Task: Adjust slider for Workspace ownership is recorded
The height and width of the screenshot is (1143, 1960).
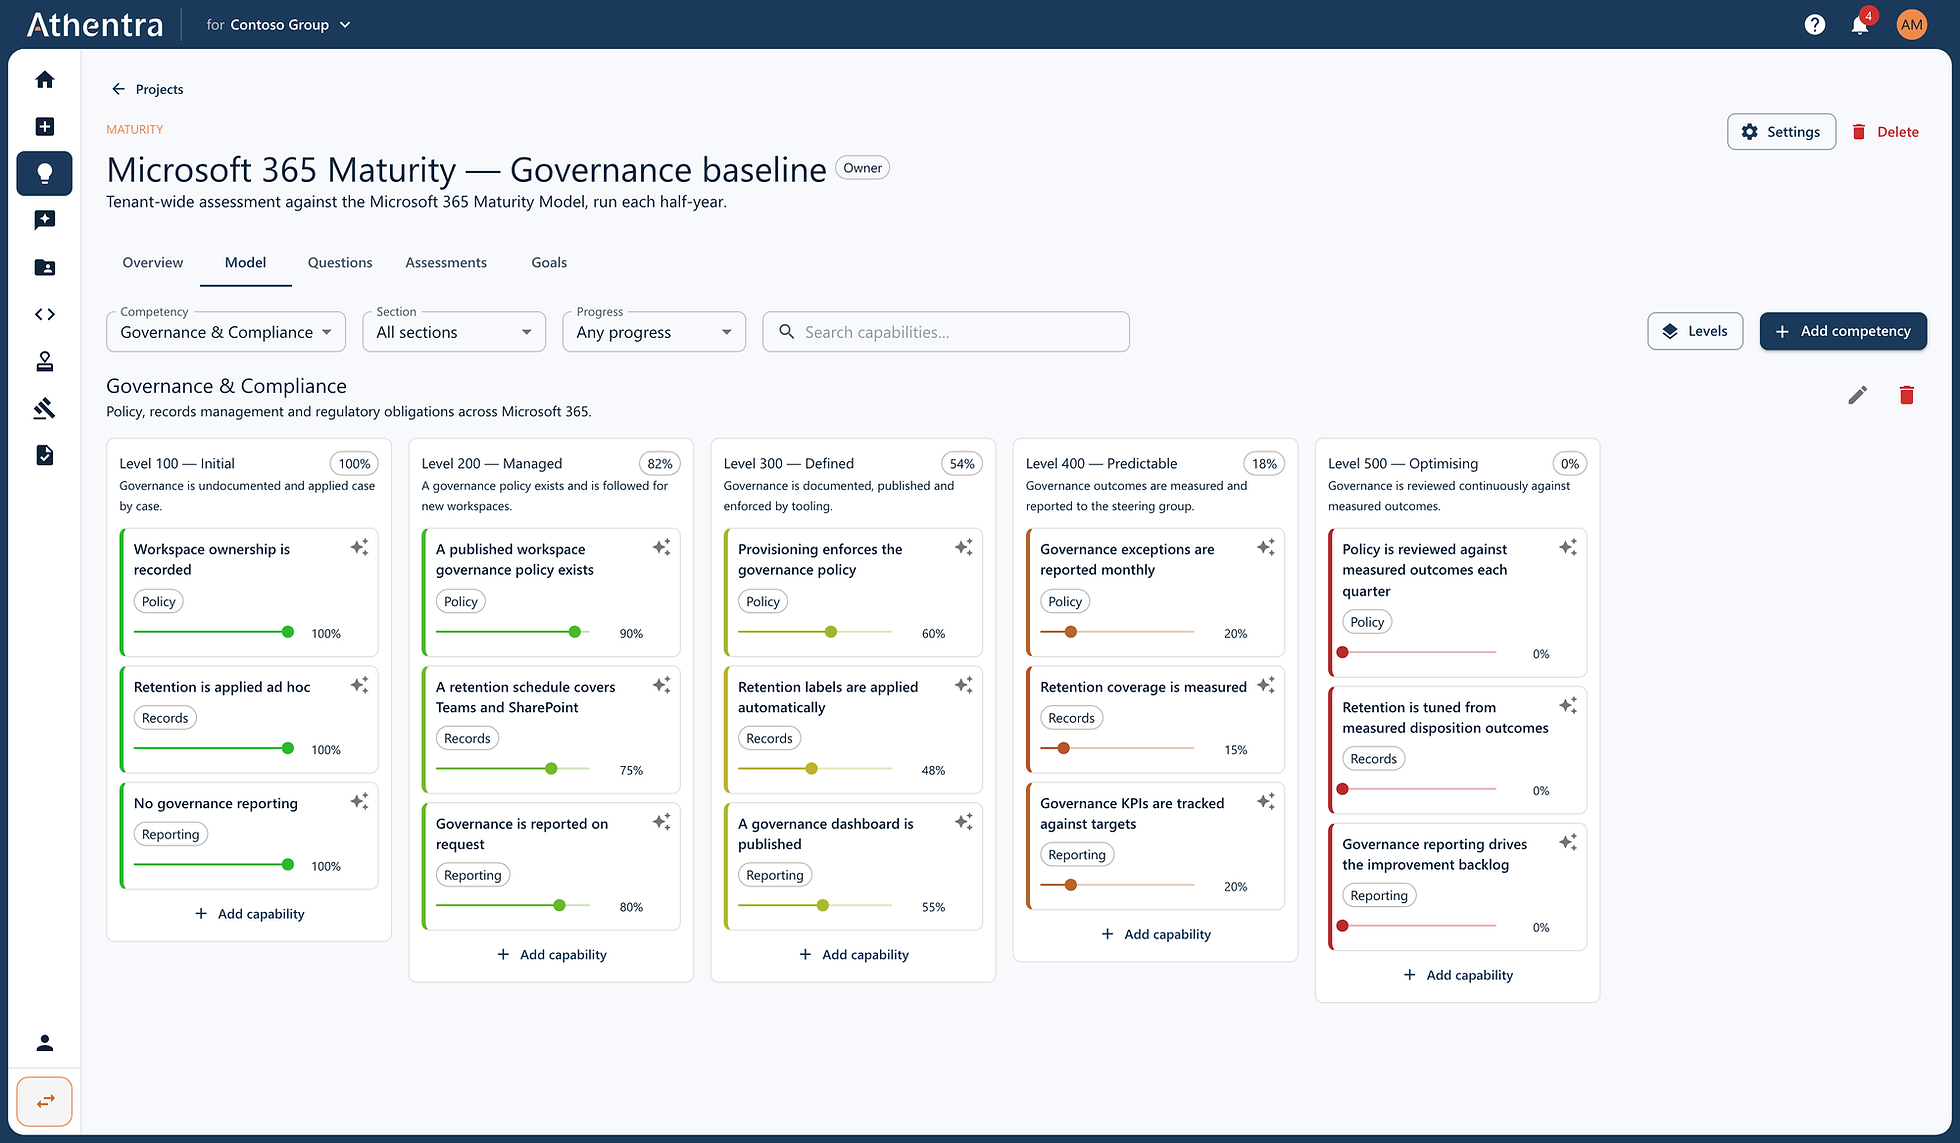Action: tap(211, 632)
